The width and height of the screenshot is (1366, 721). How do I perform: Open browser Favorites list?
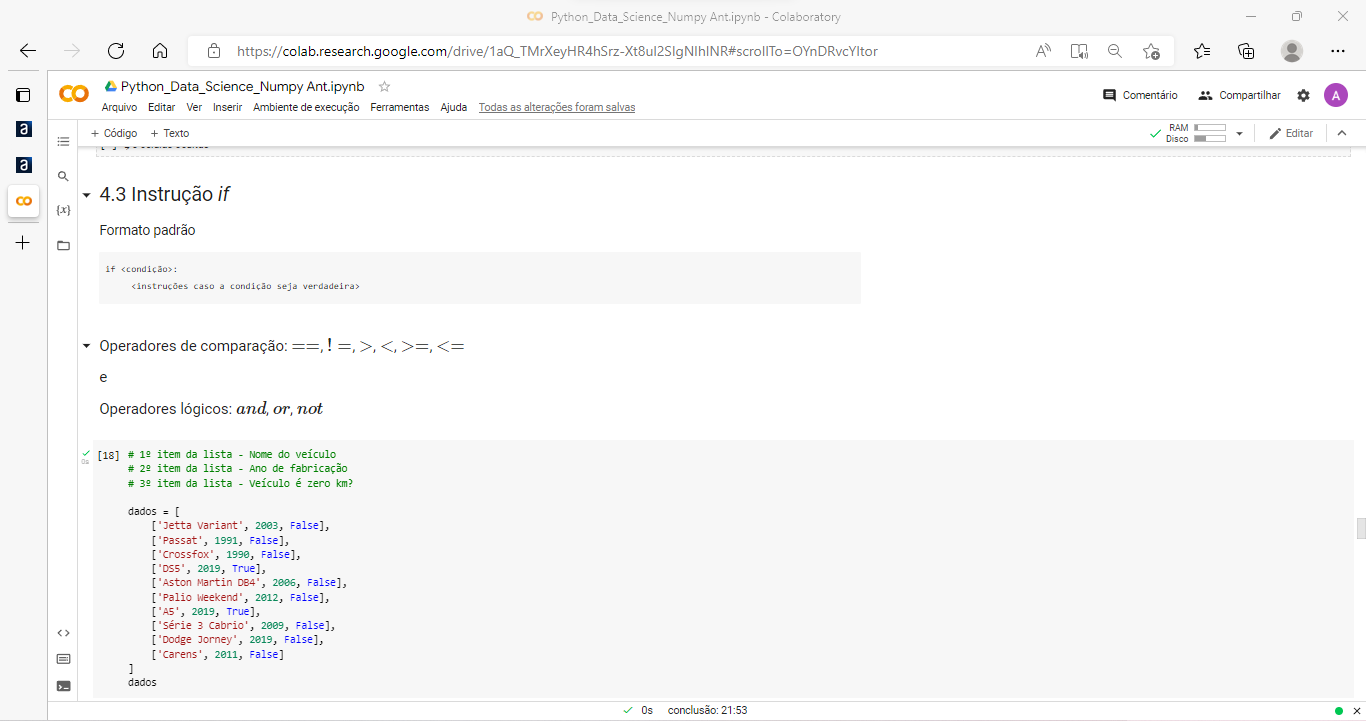(1202, 51)
